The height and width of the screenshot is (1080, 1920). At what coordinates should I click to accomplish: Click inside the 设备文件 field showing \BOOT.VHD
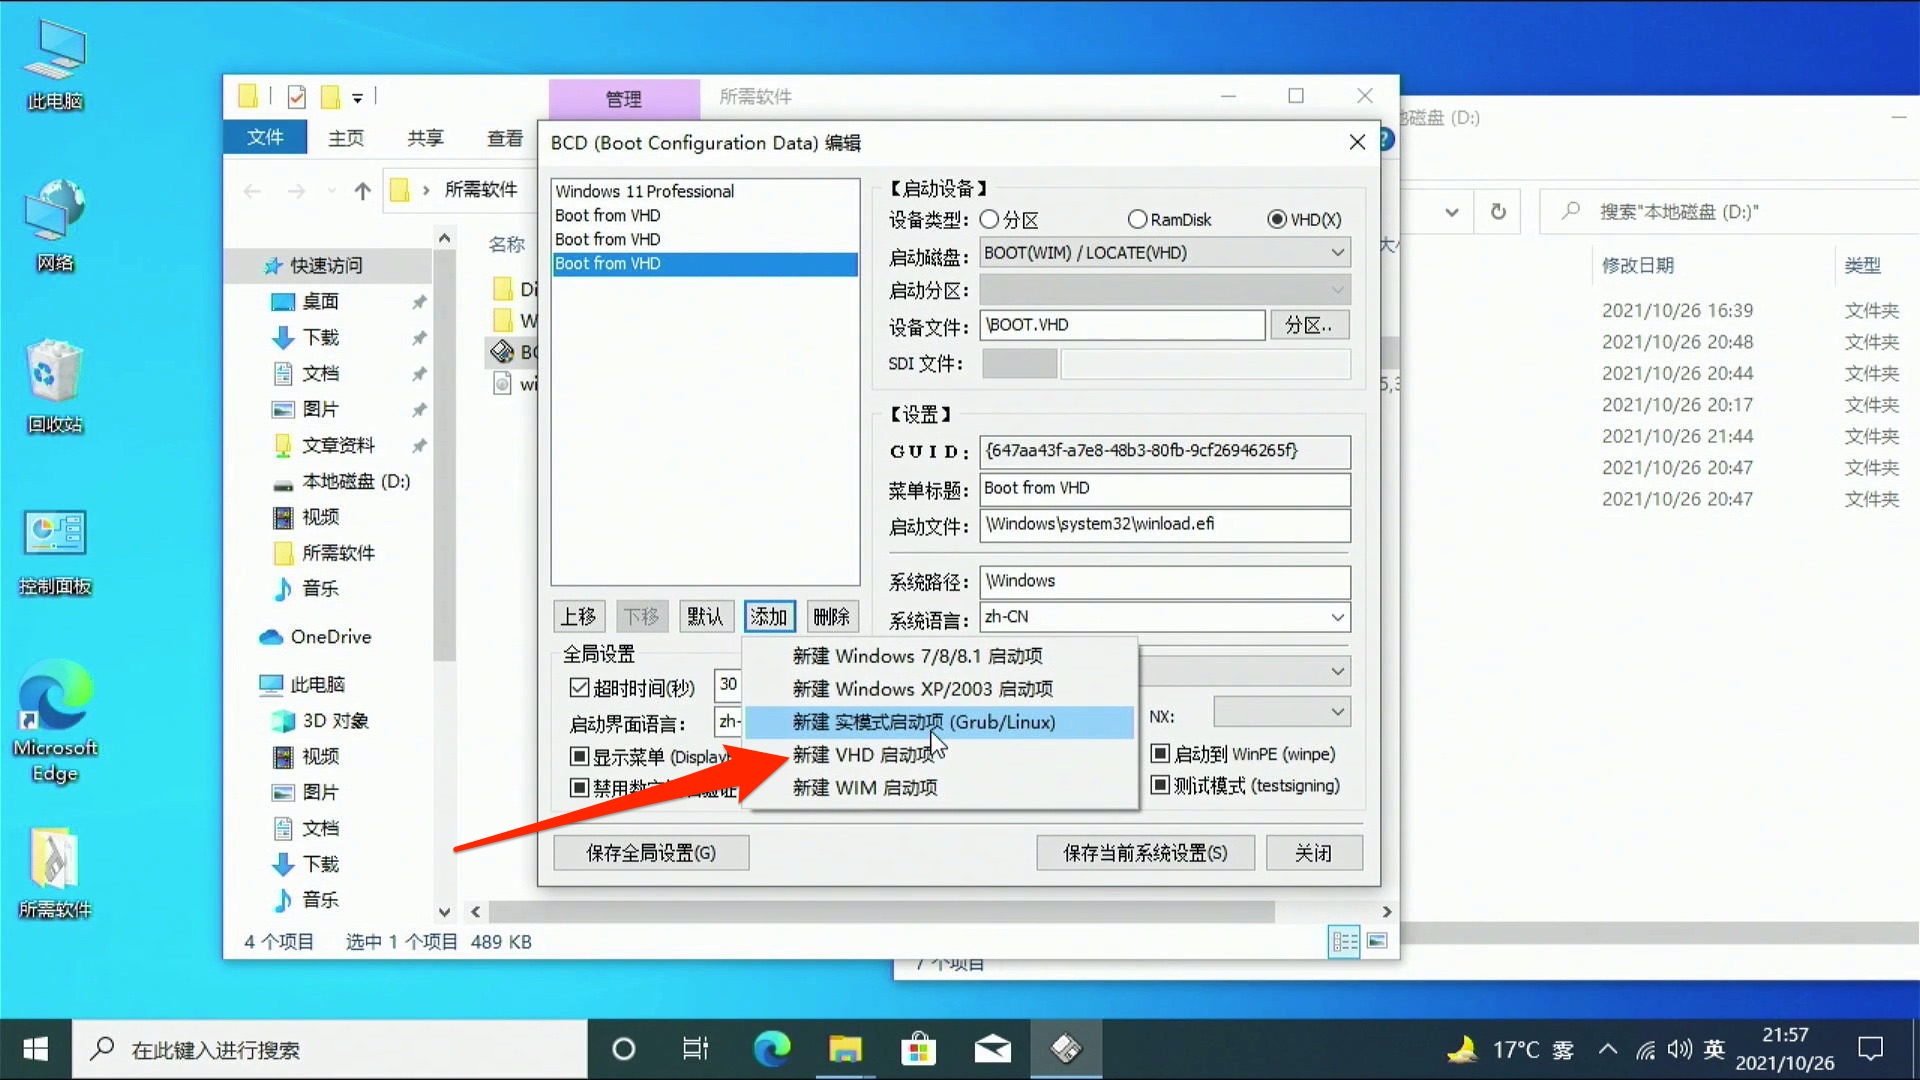(x=1120, y=325)
